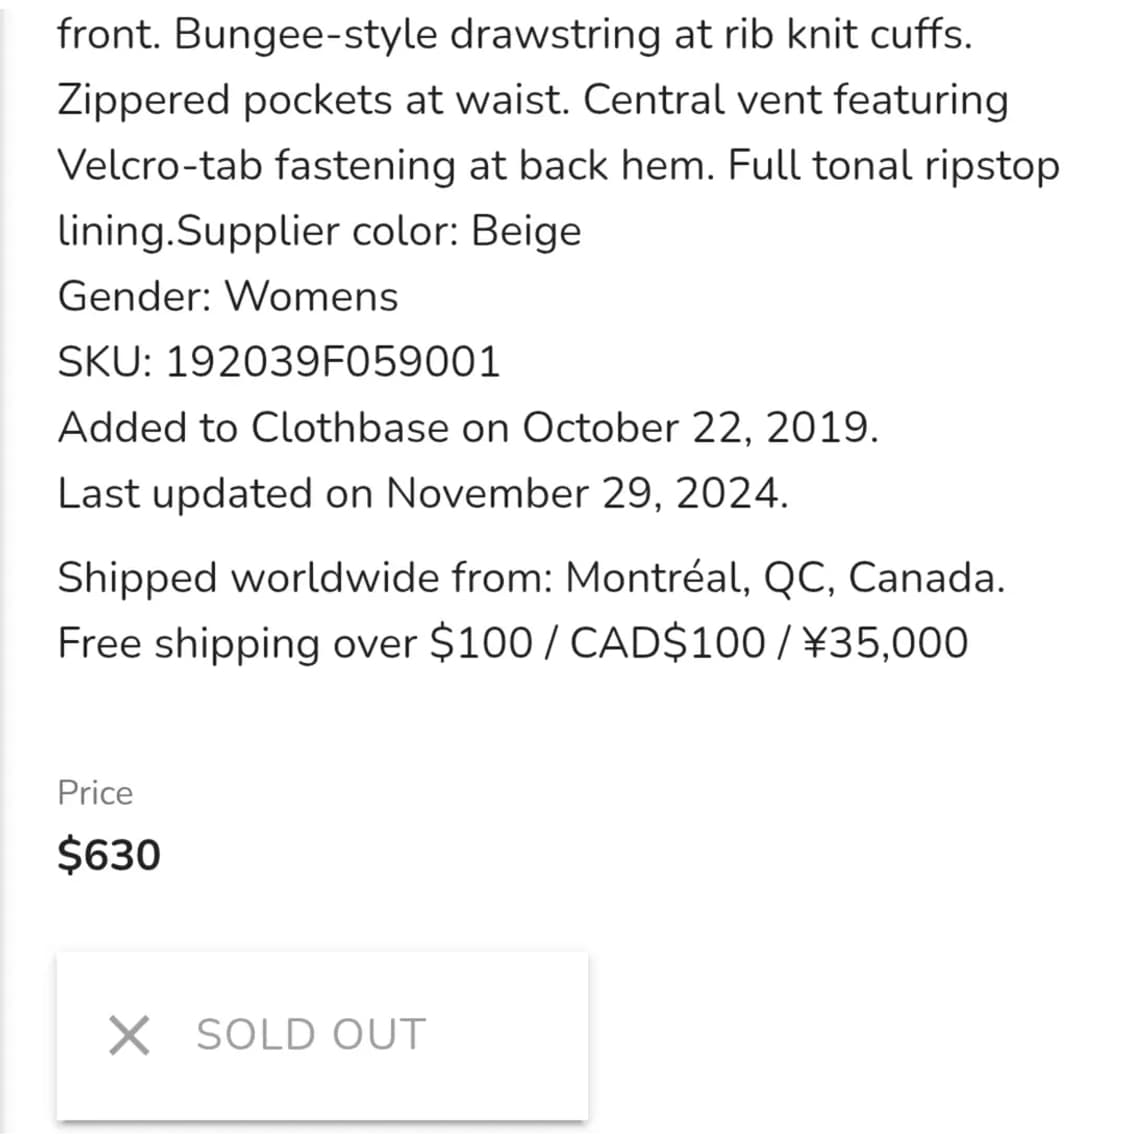Click the CAD$100 shipping threshold
Viewport: 1125px width, 1147px height.
pos(667,643)
